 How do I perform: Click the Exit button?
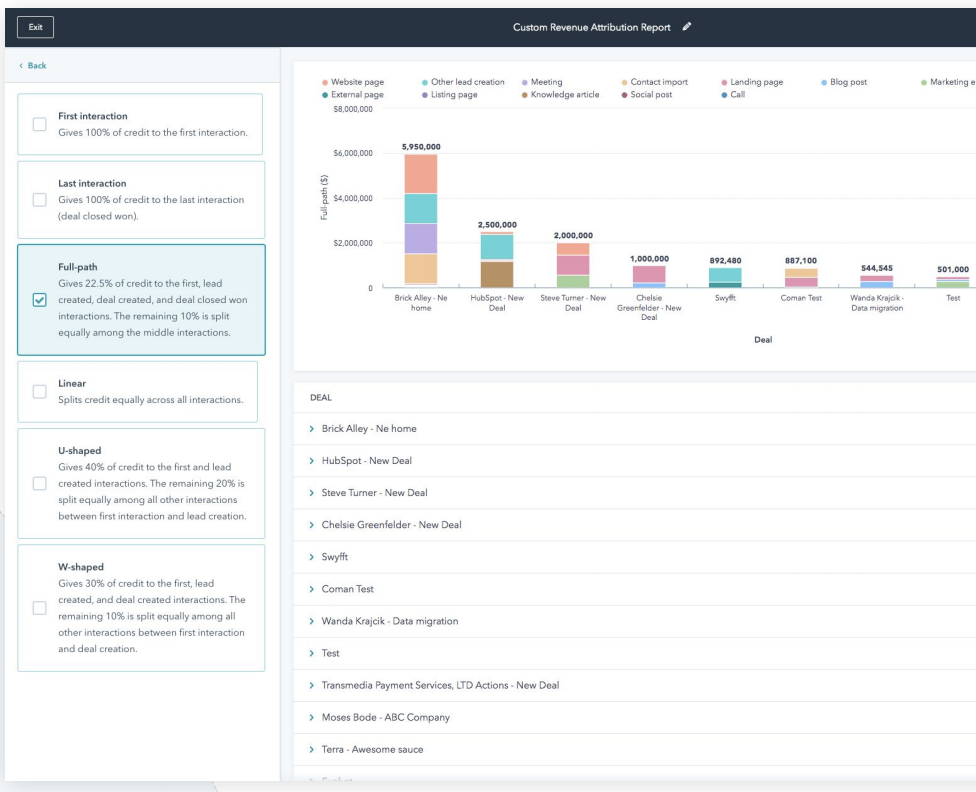click(35, 27)
